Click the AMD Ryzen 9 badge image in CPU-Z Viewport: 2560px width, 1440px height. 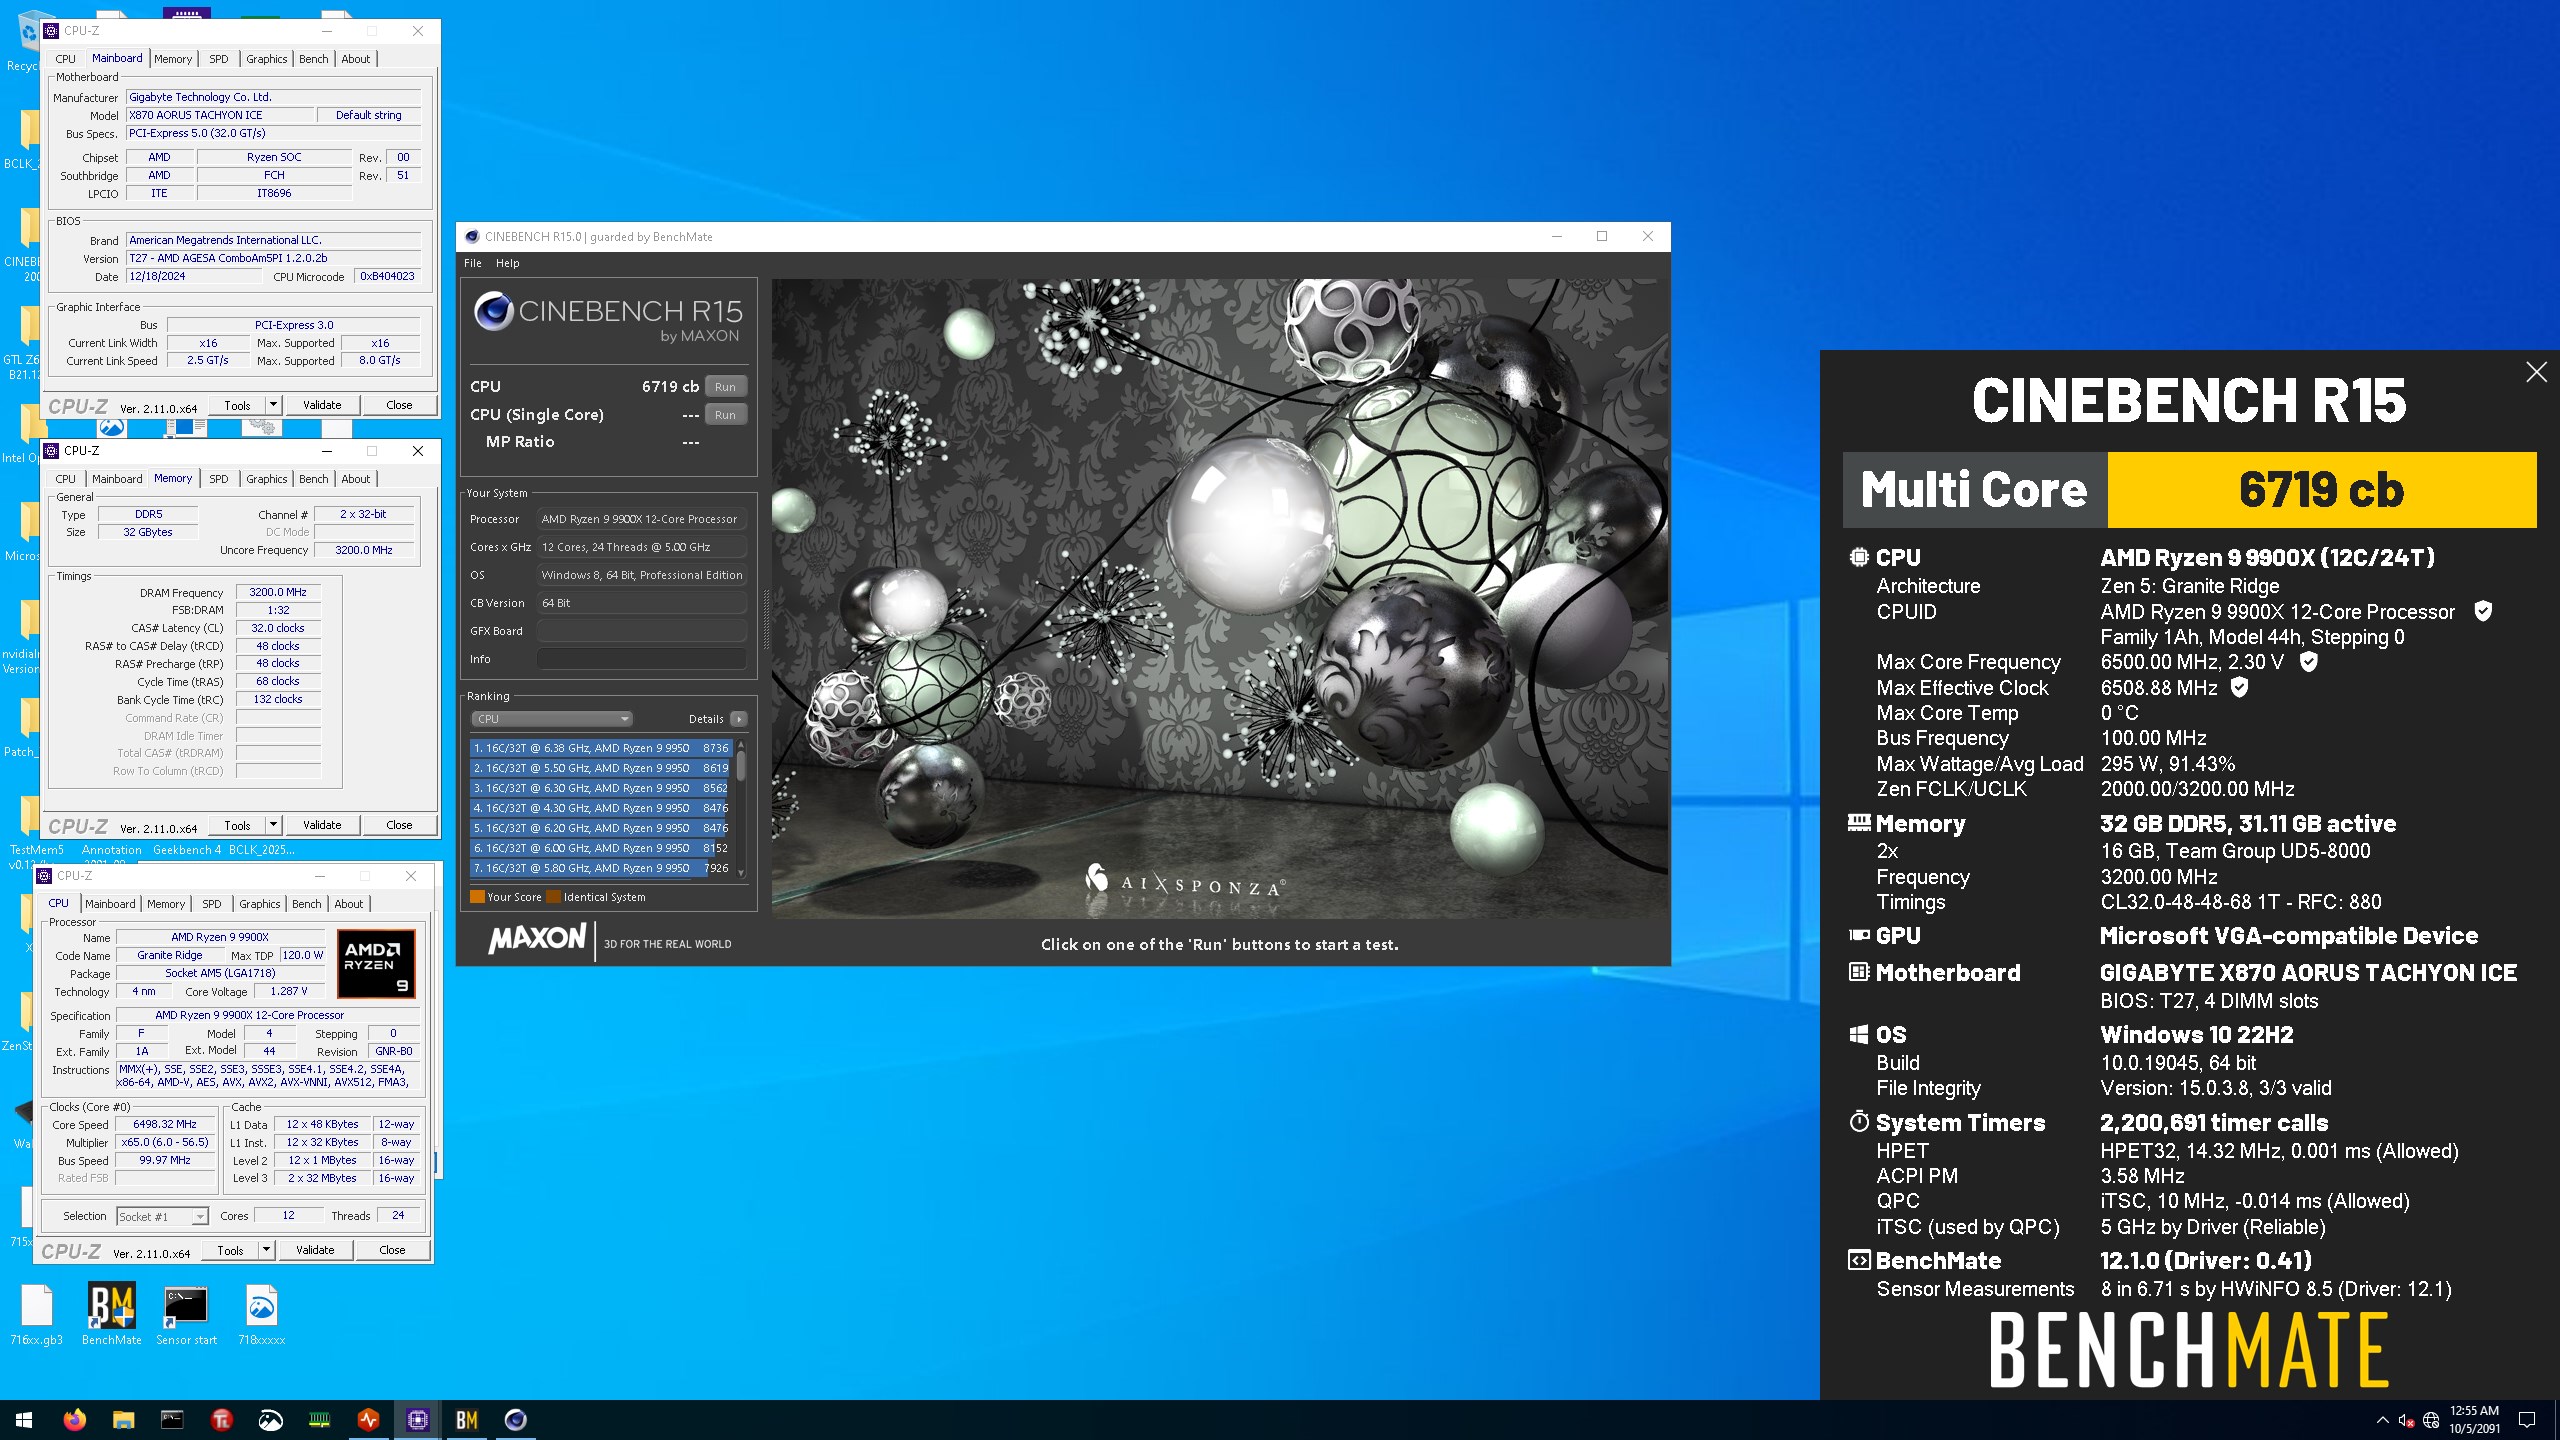(x=376, y=963)
